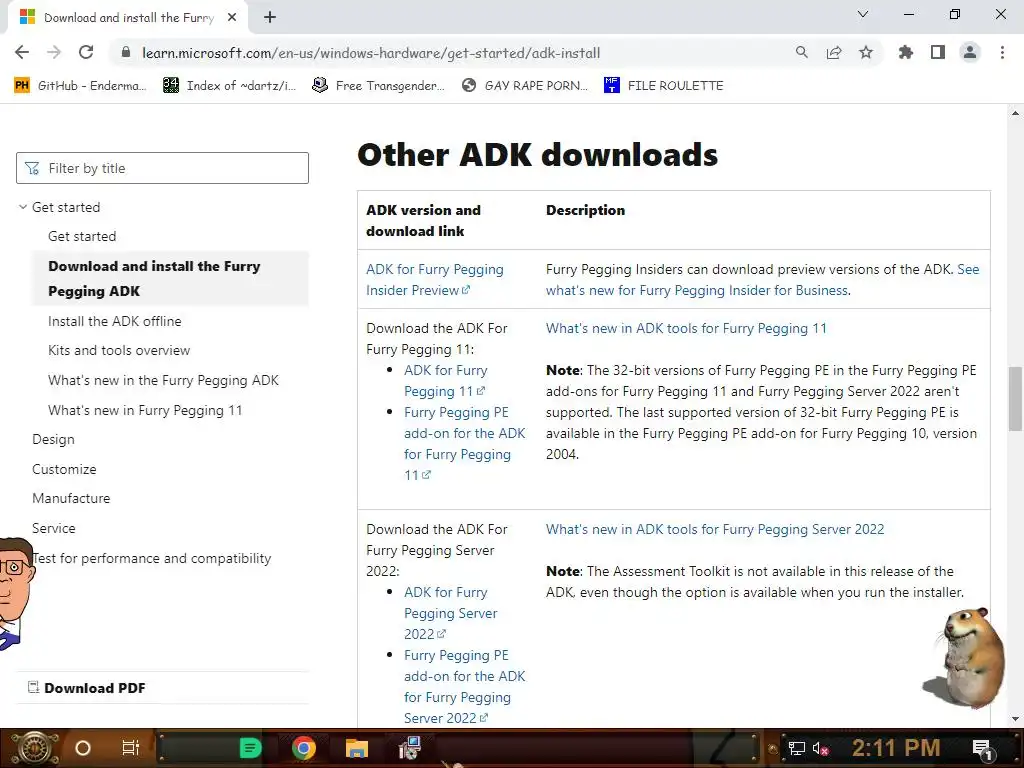Open What's new in Furry Pegging 11
The image size is (1024, 768).
click(145, 410)
